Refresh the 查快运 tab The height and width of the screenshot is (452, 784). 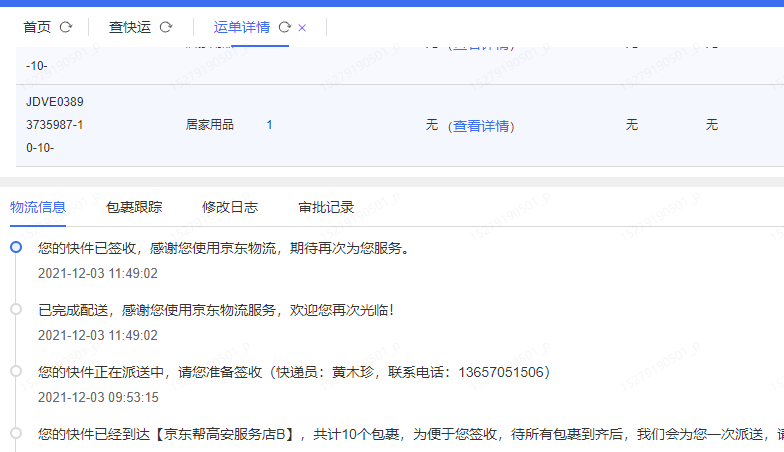click(x=166, y=27)
